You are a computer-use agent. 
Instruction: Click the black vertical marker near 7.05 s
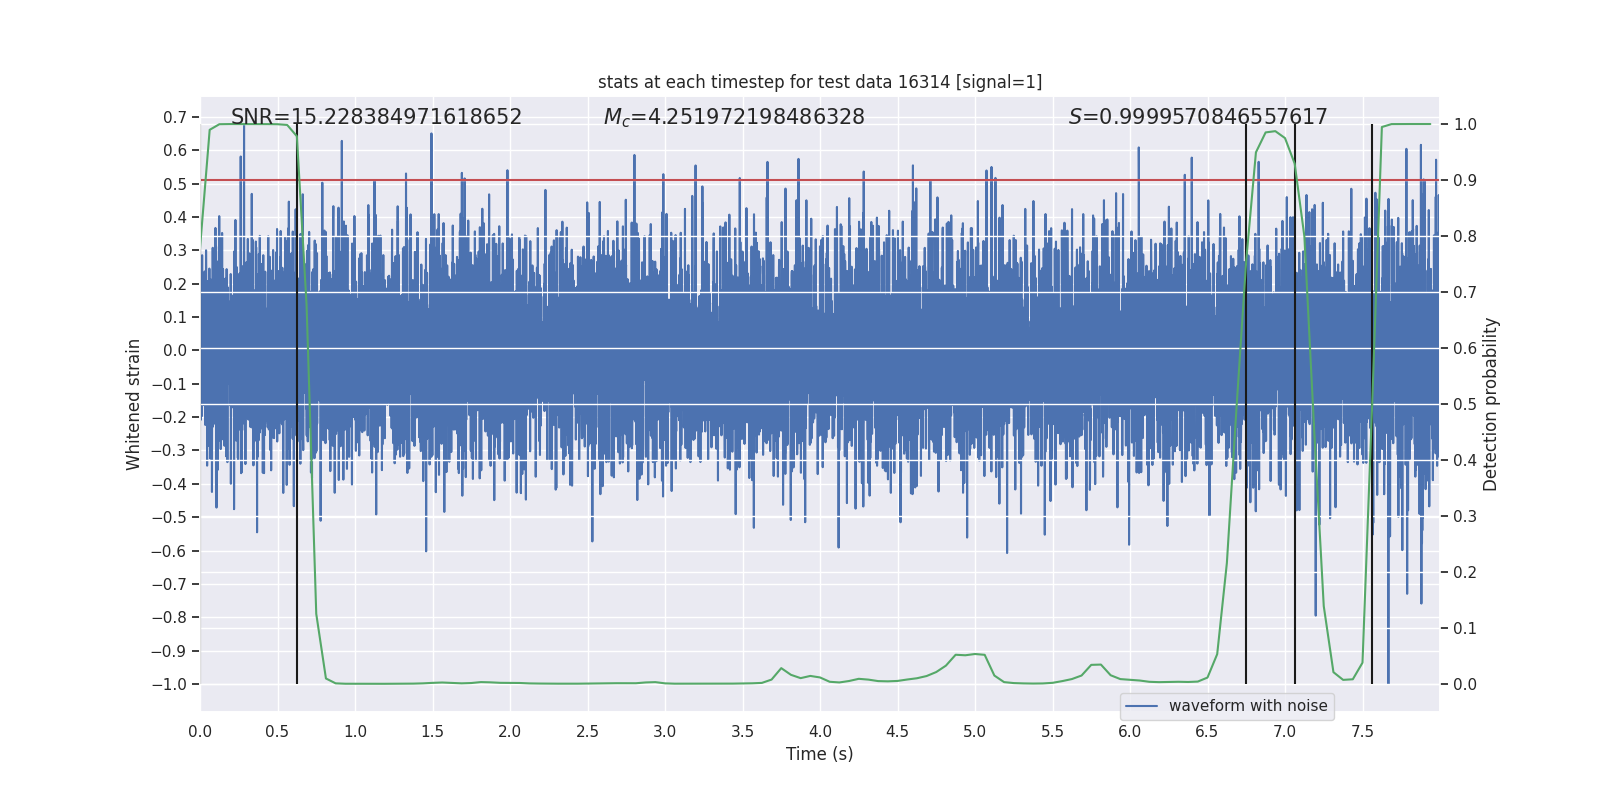[1295, 404]
